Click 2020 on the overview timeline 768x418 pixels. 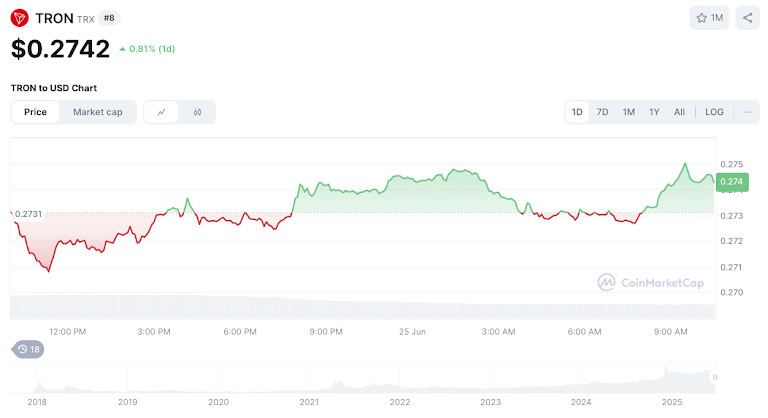[x=218, y=402]
